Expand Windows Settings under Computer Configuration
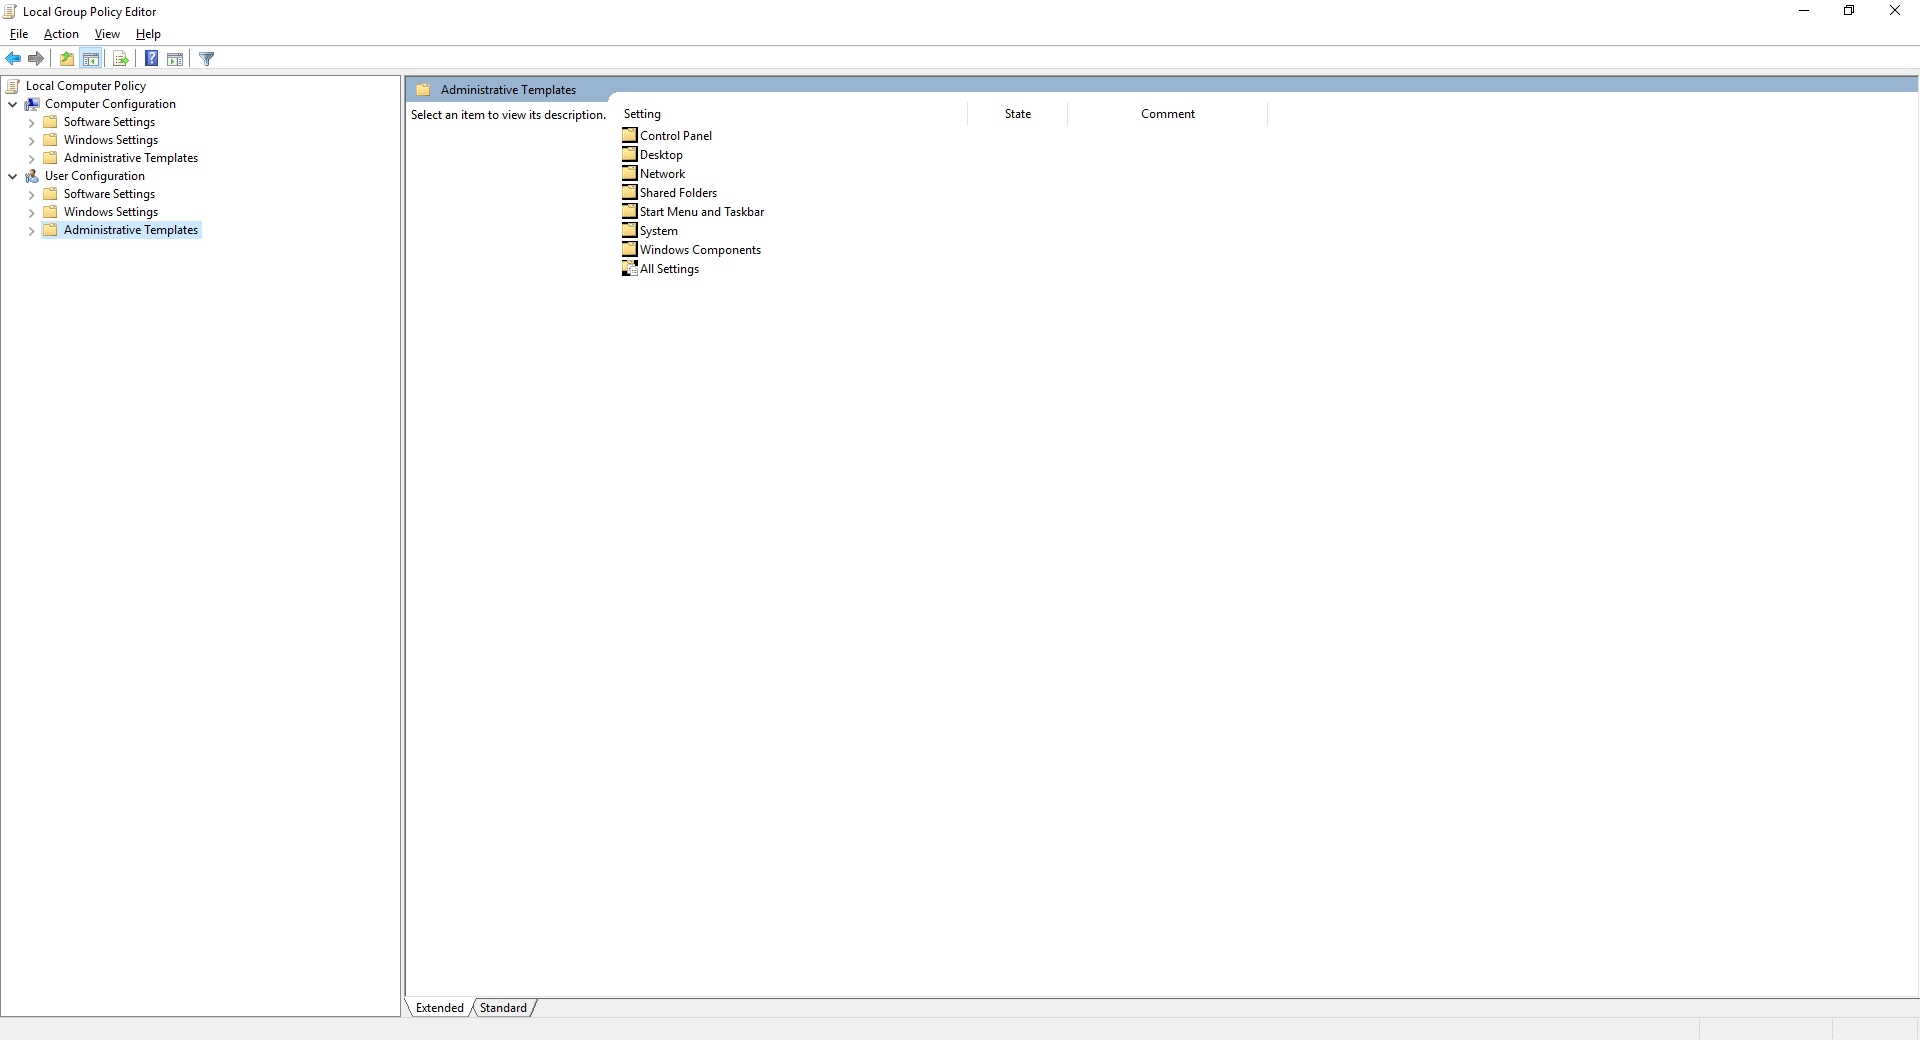Viewport: 1920px width, 1040px height. click(31, 140)
